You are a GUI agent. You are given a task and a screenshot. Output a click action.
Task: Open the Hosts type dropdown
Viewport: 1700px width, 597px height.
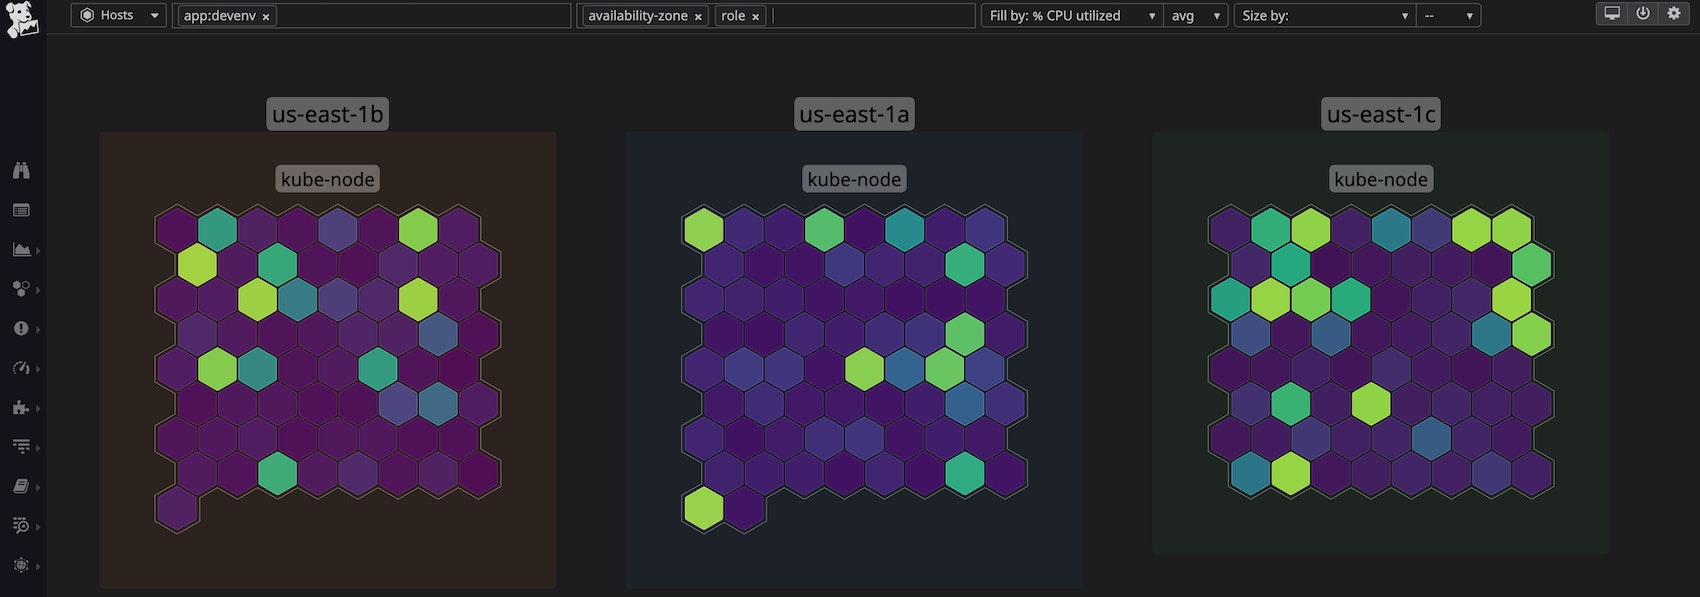[118, 15]
